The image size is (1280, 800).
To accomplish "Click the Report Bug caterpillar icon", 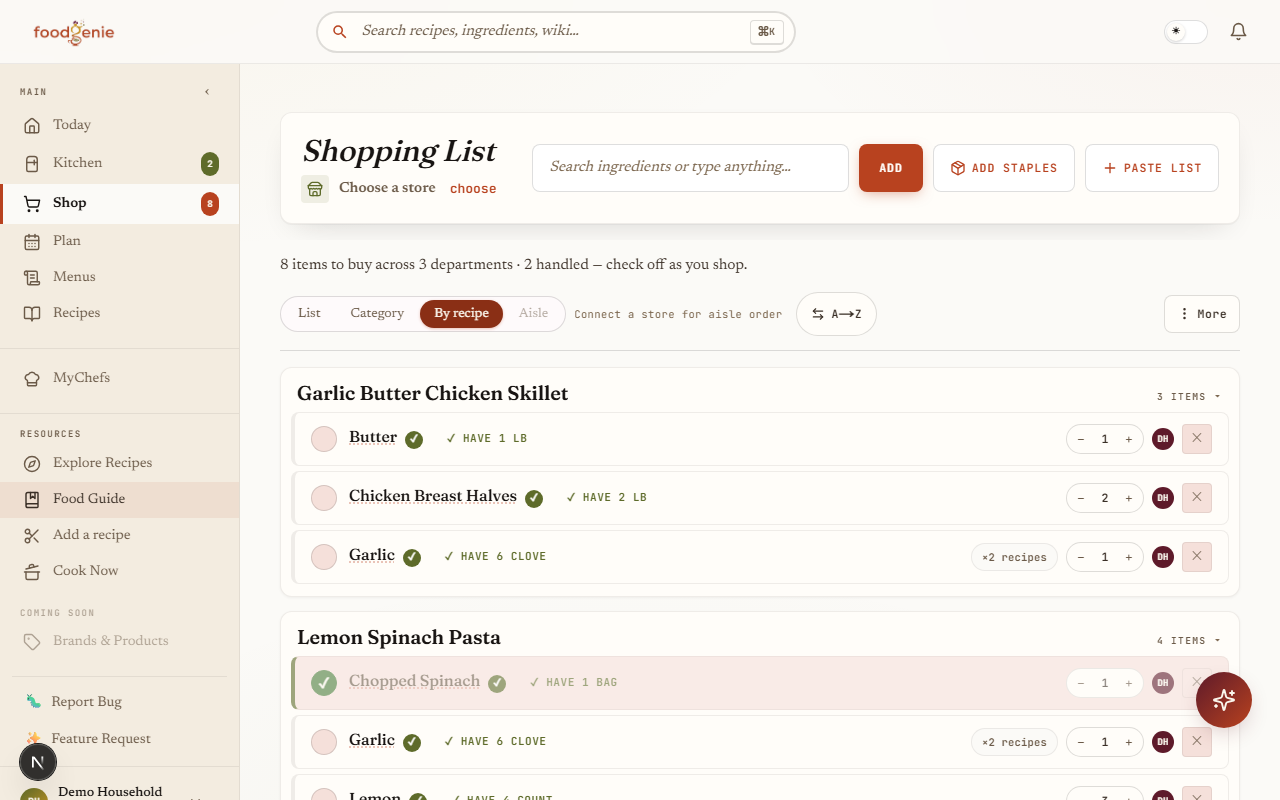I will coord(33,702).
